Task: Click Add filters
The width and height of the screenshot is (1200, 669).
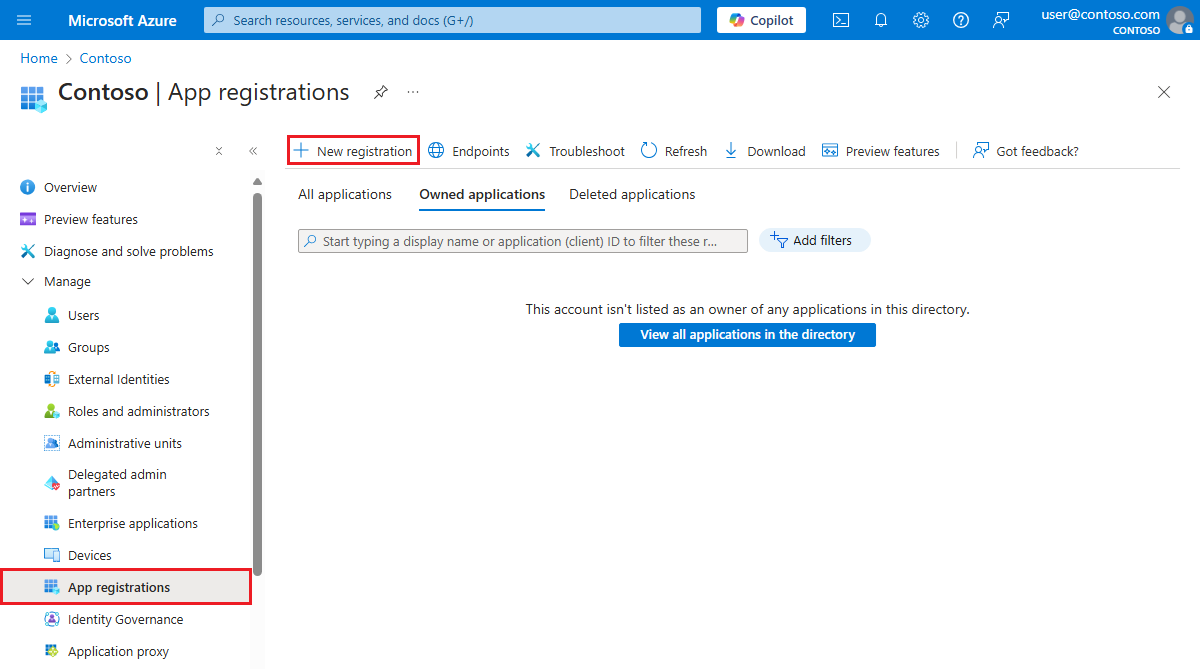Action: pos(815,240)
